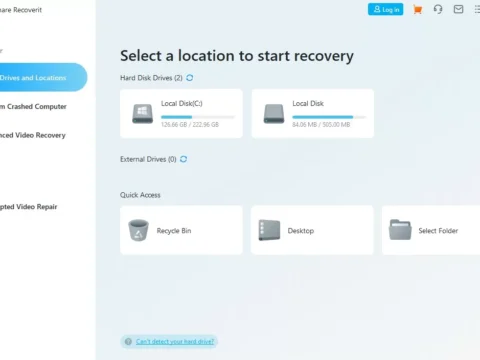The height and width of the screenshot is (360, 480).
Task: Select the second Local Disk drive icon
Action: [274, 114]
